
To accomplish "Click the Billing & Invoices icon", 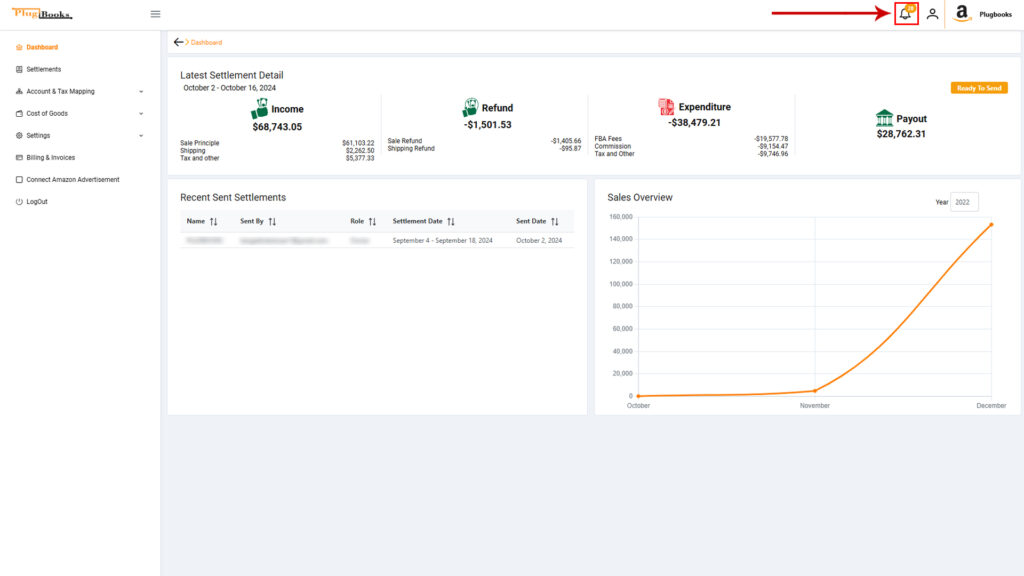I will pos(19,157).
